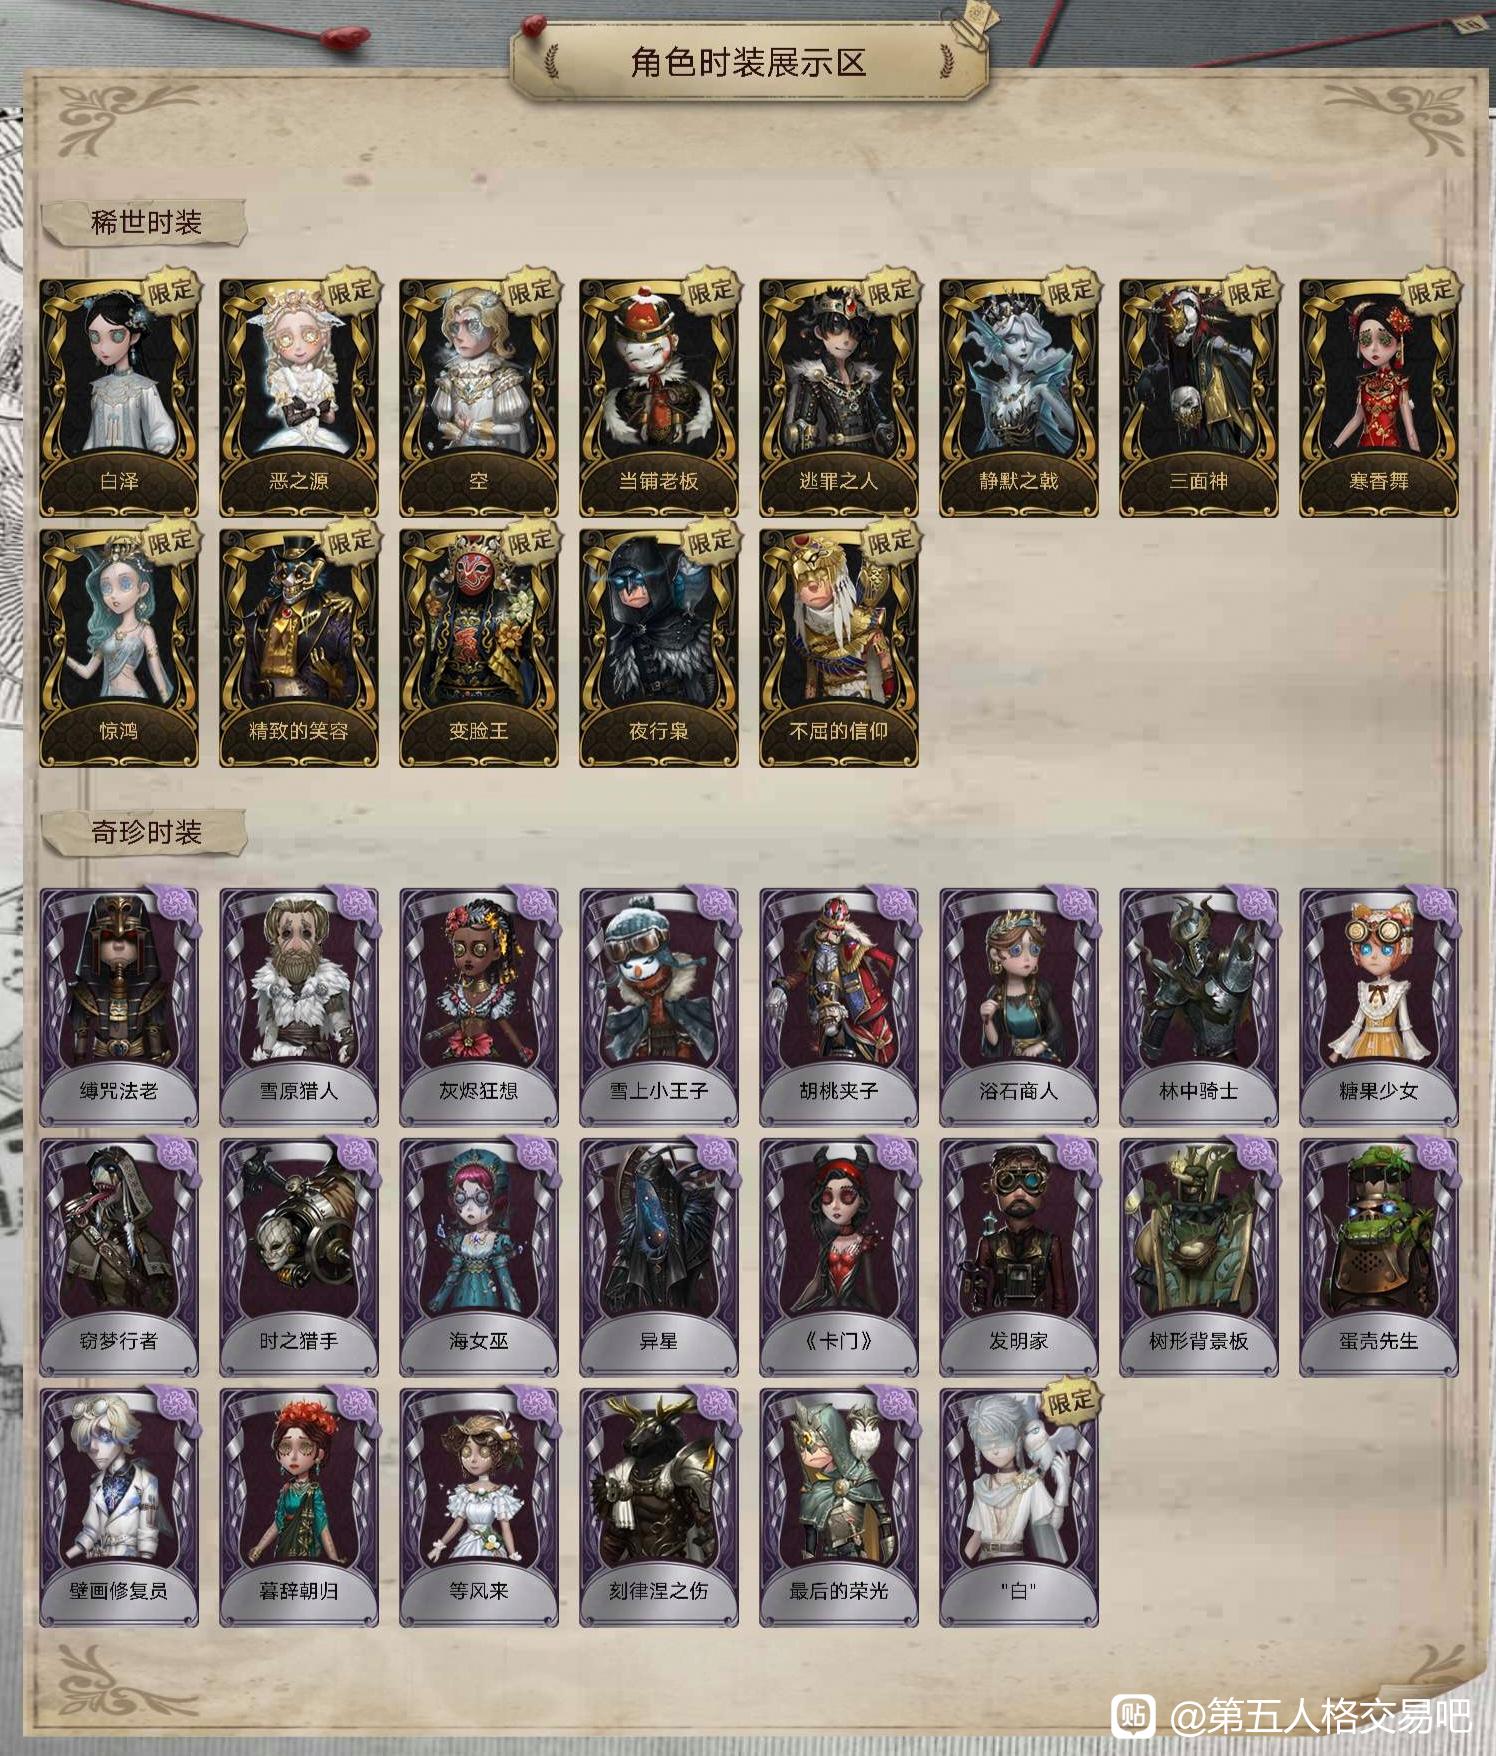Choose the 糖果少女 costume card

tap(1379, 1007)
